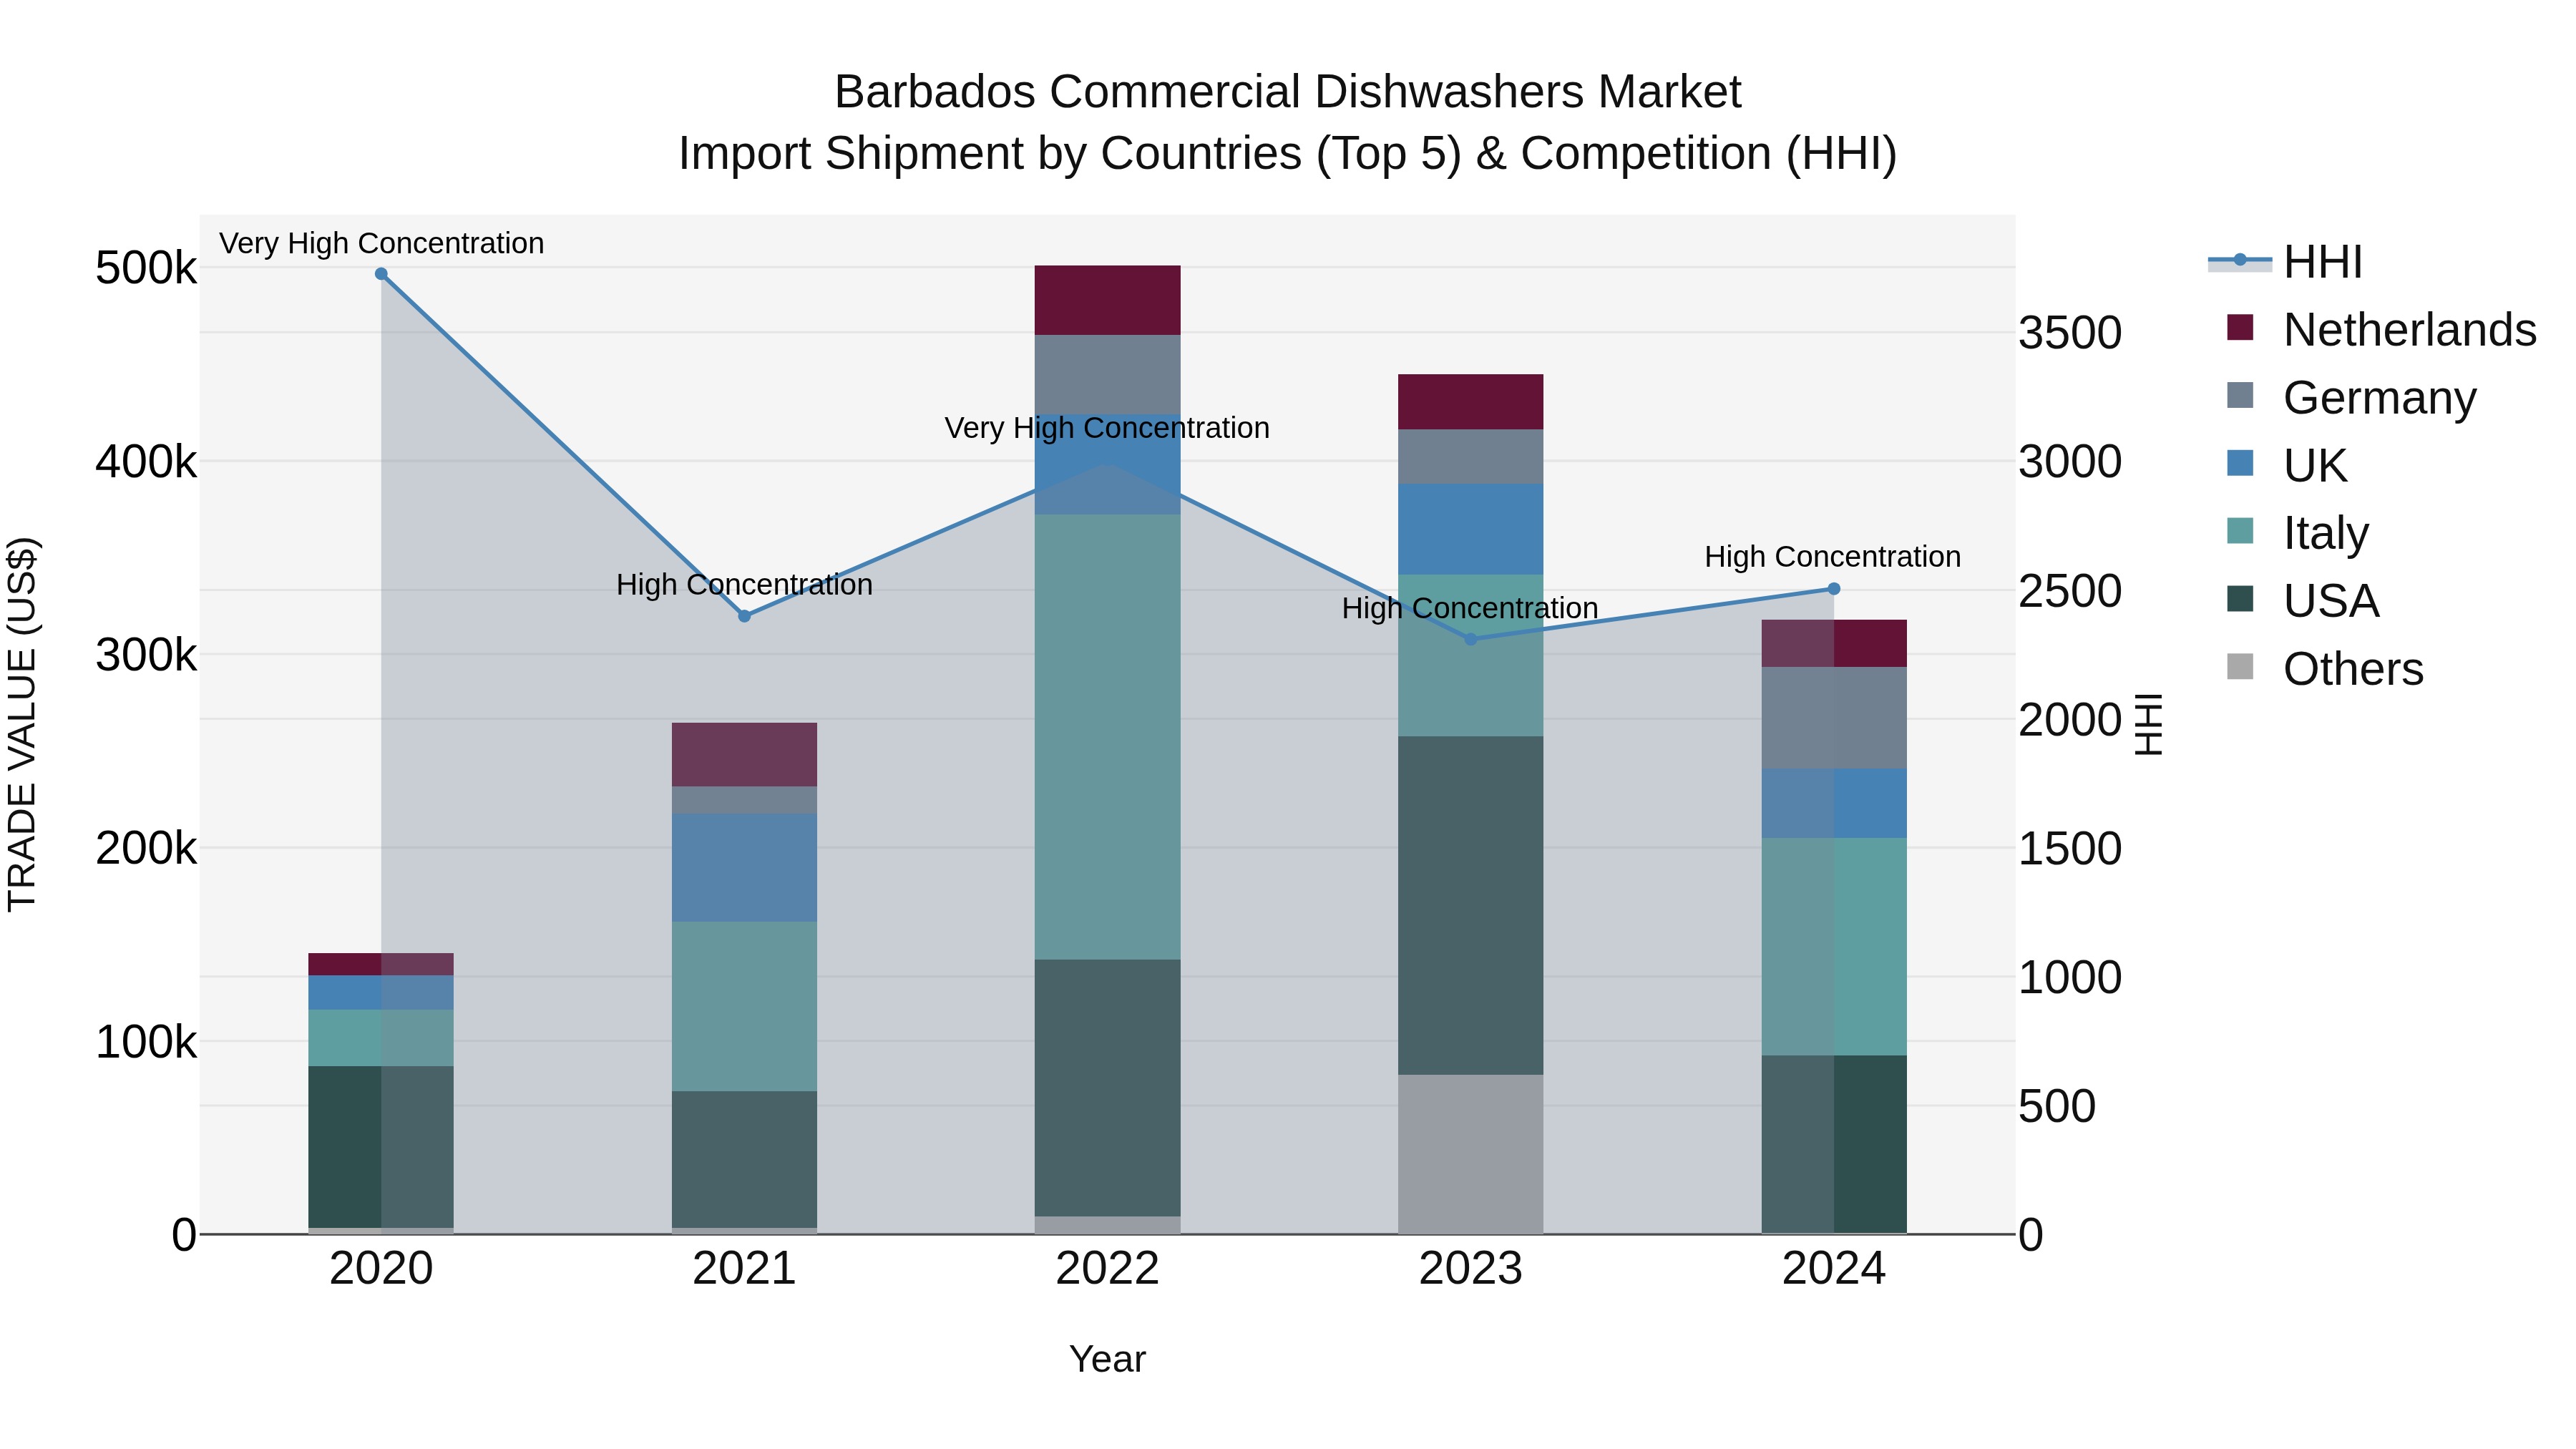Click the 2023 USA bar segment

(x=1470, y=906)
